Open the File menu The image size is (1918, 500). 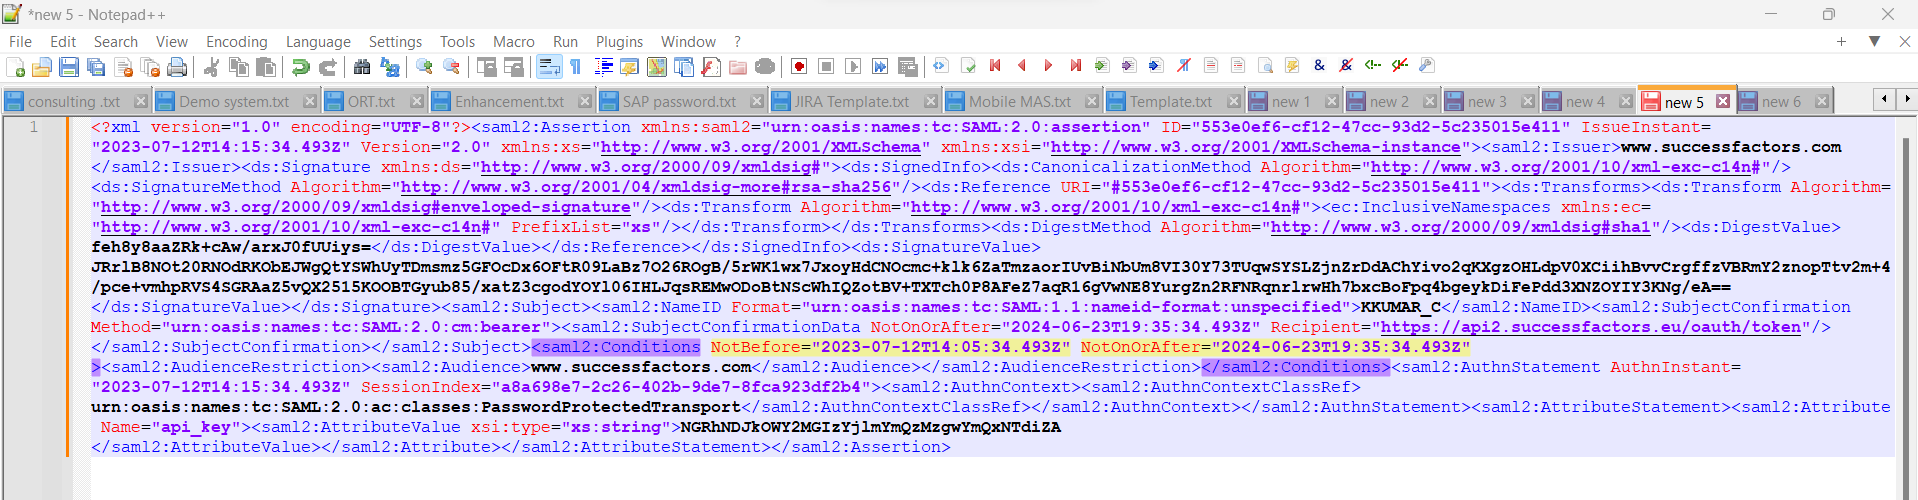tap(20, 41)
